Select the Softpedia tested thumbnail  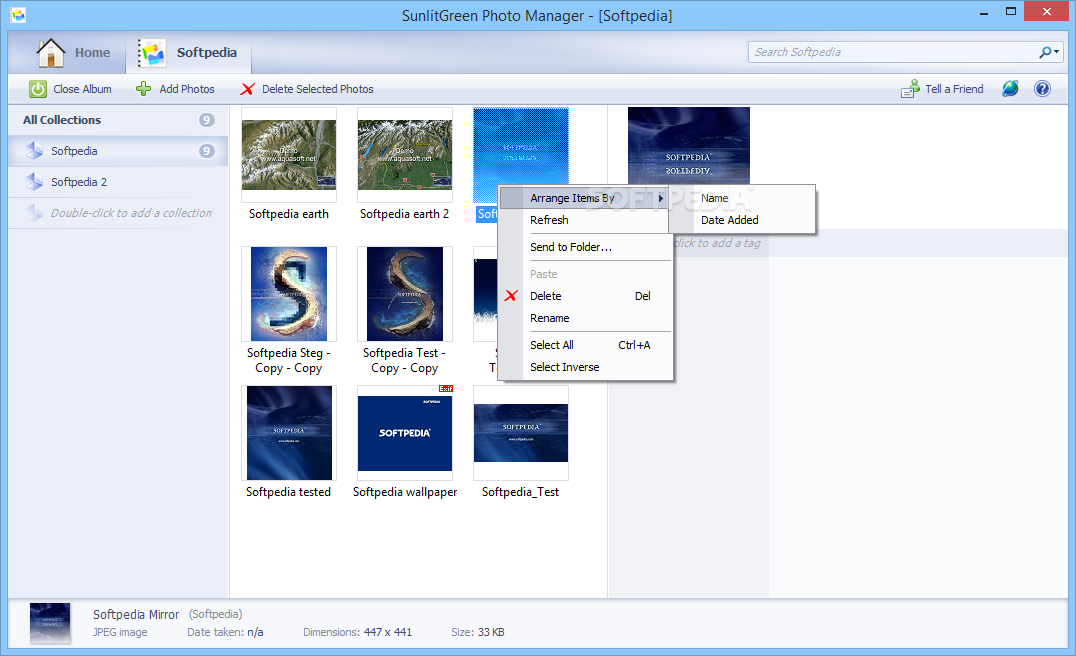(289, 433)
